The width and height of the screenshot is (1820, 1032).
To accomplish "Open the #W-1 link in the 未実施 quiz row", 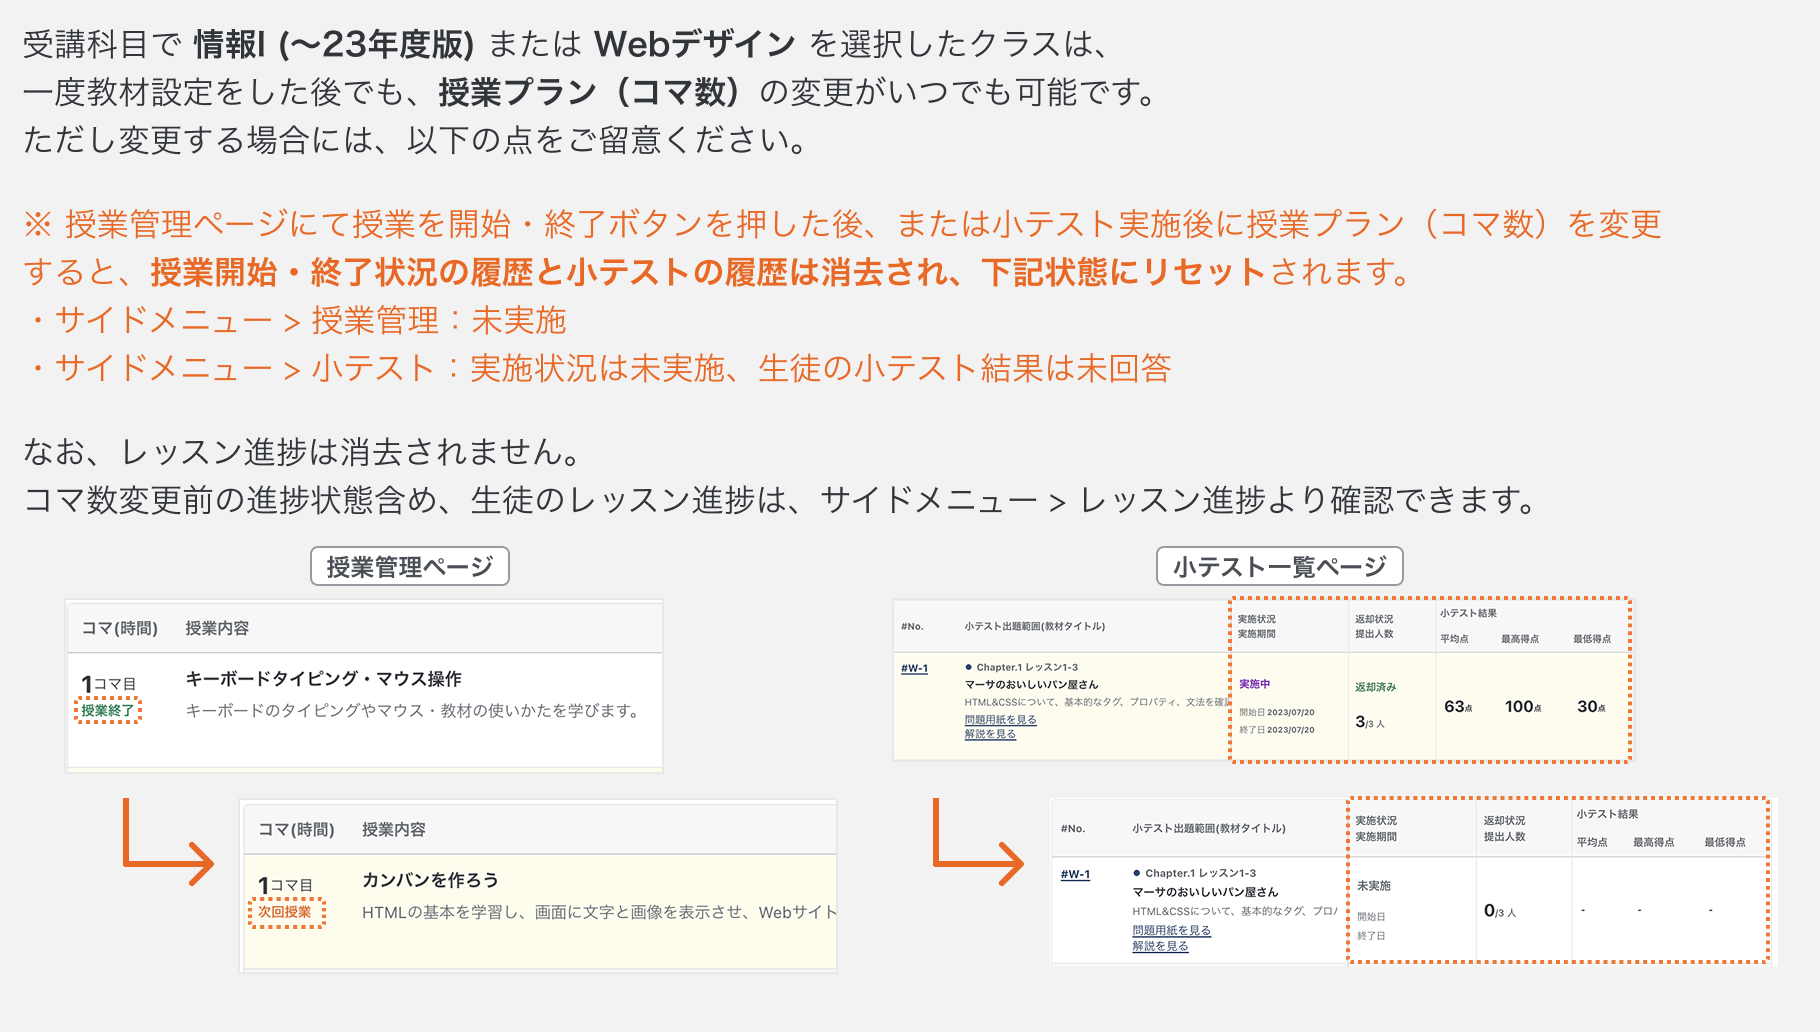I will tap(1075, 874).
